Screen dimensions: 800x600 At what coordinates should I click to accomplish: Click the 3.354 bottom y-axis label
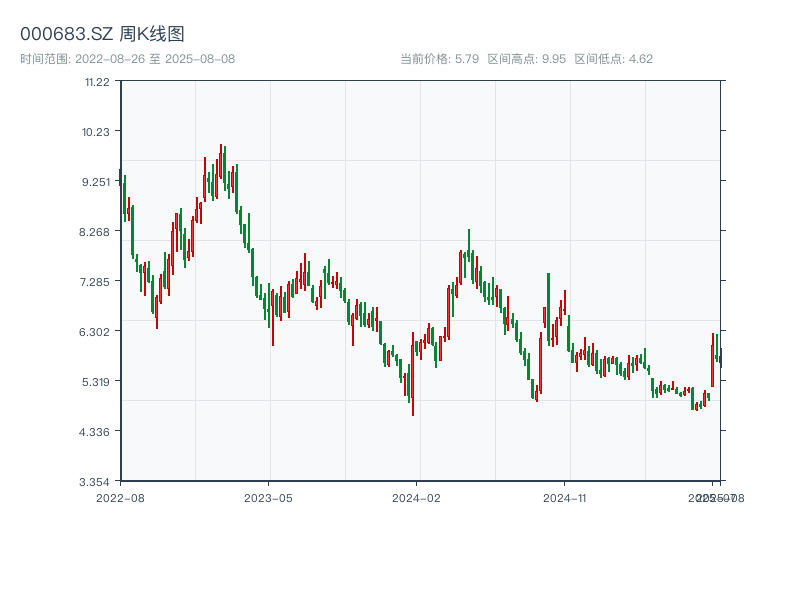click(x=97, y=482)
